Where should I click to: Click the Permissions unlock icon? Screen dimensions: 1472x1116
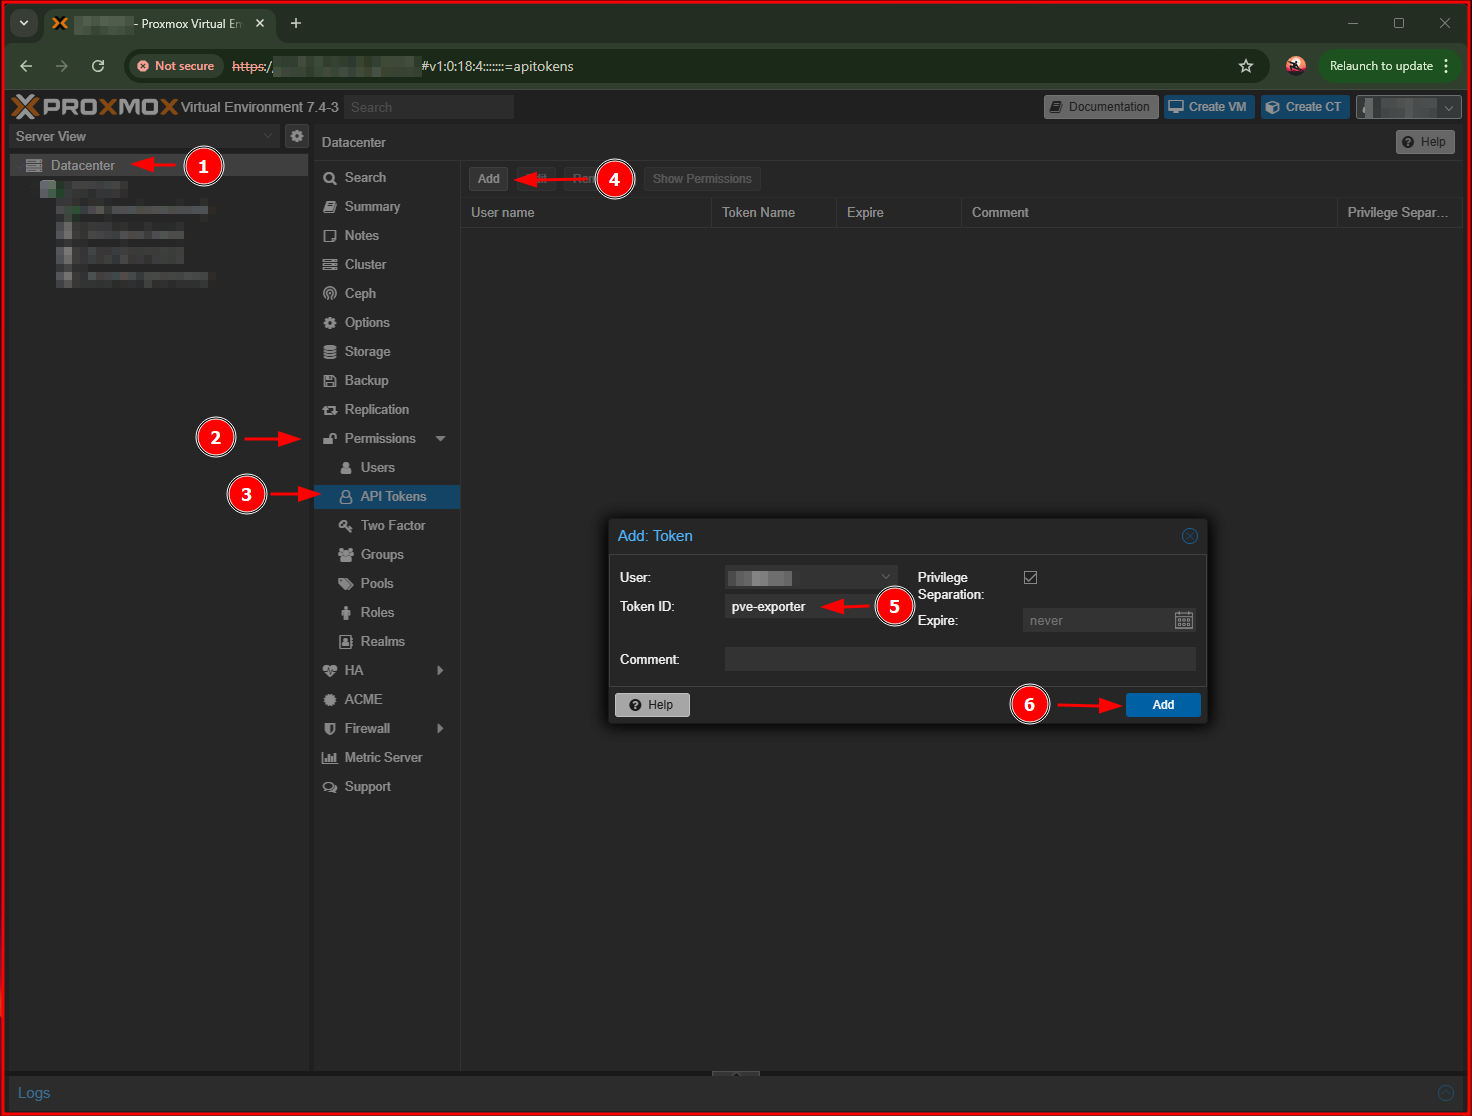coord(330,439)
